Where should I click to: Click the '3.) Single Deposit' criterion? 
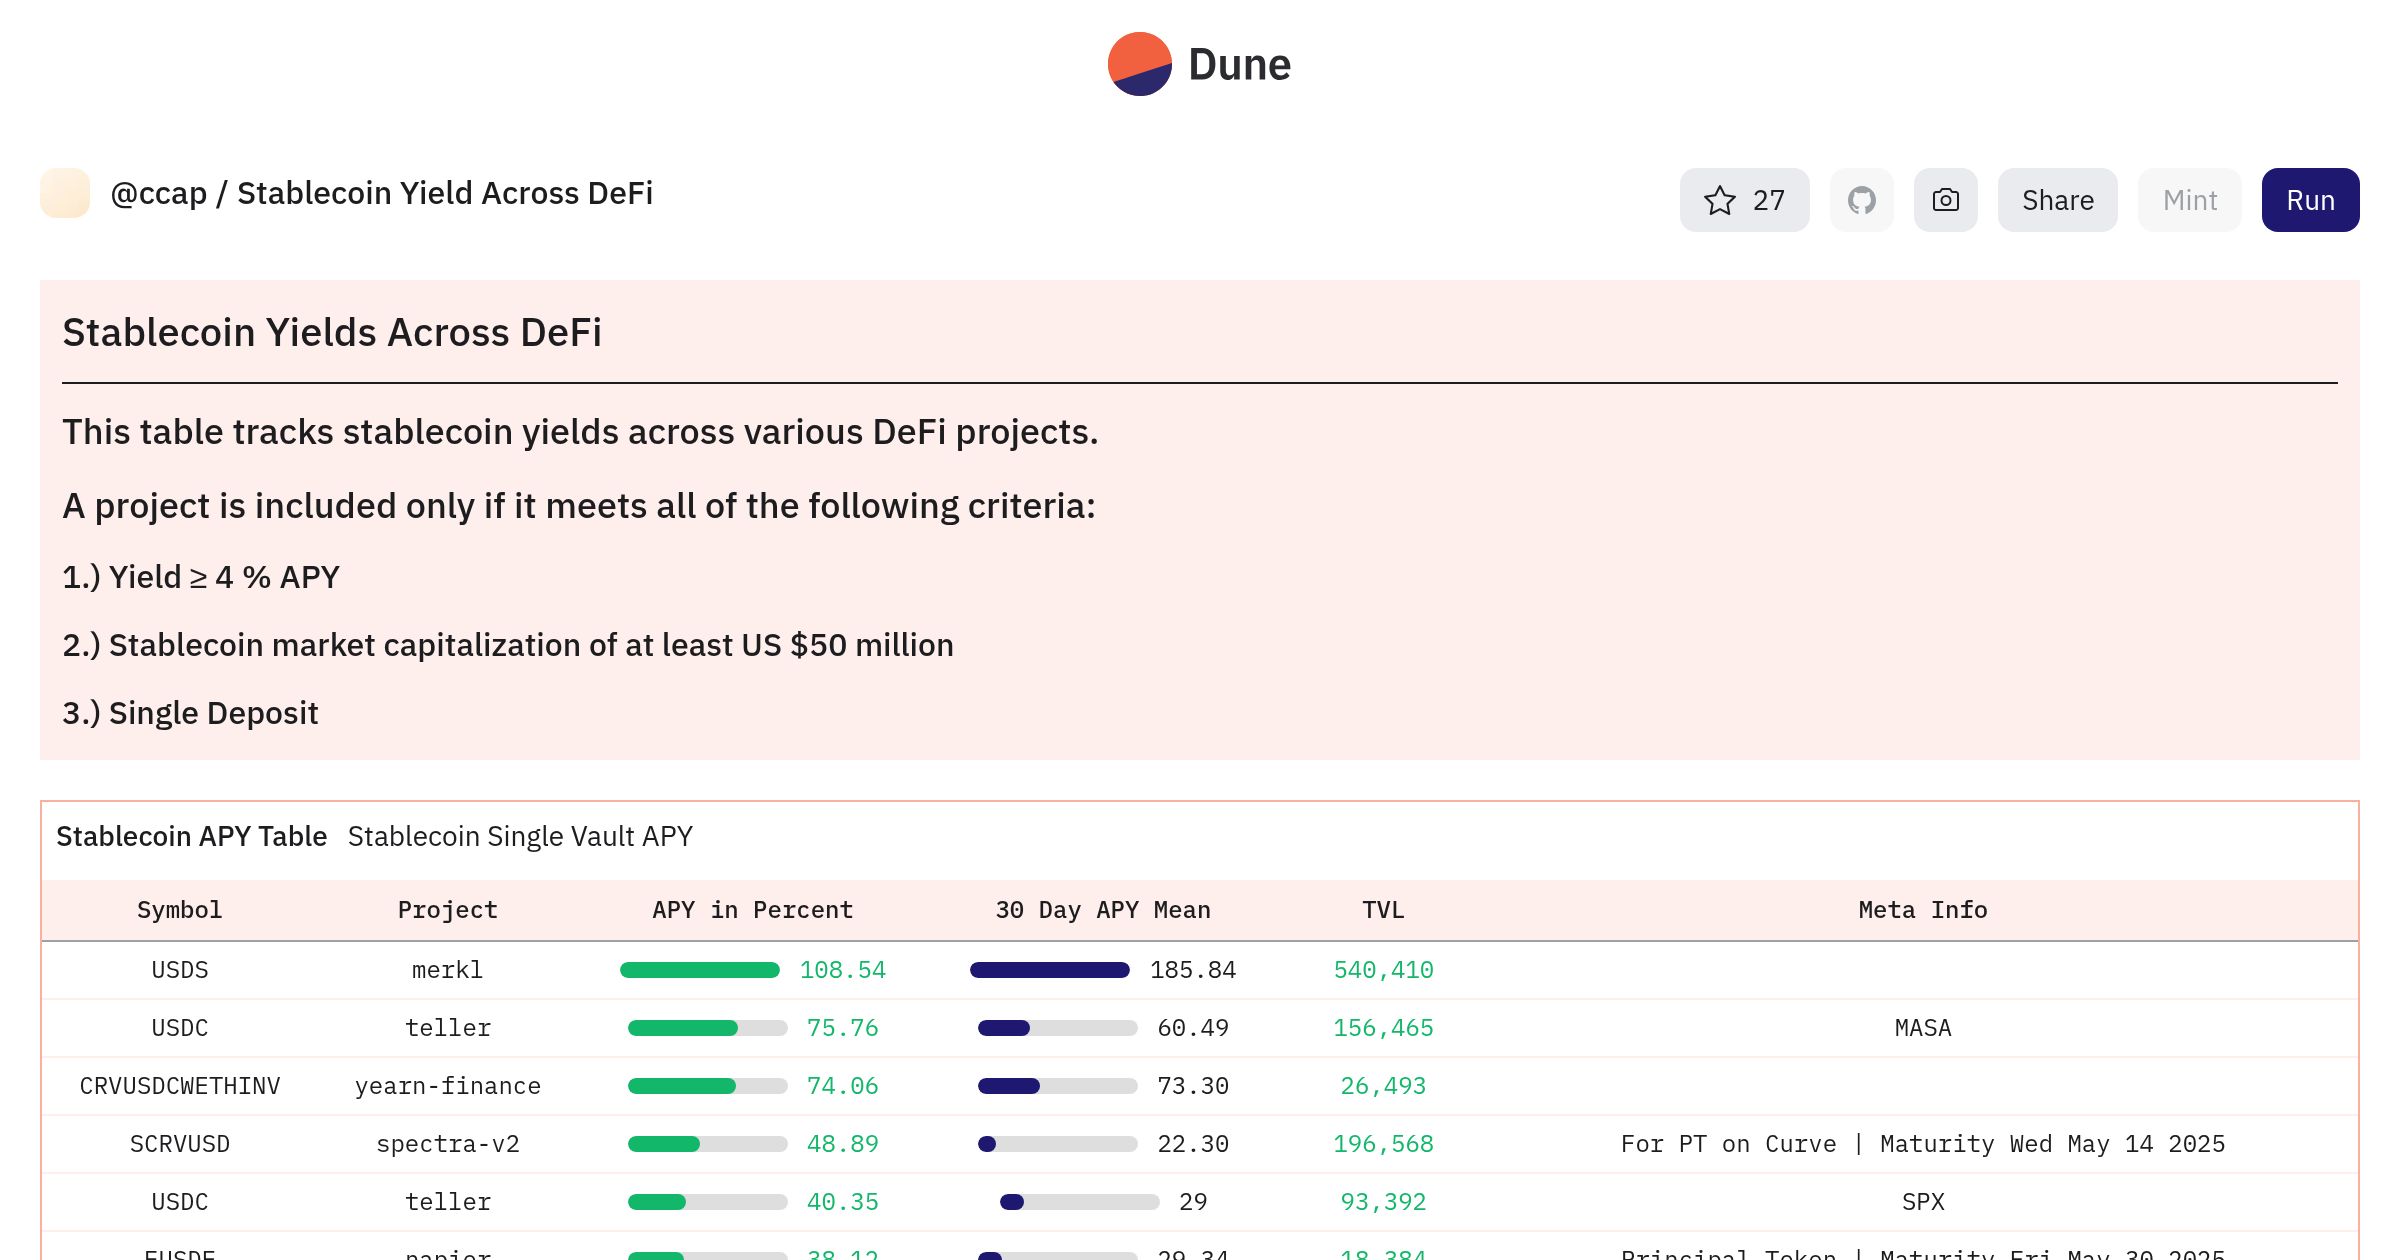(190, 713)
